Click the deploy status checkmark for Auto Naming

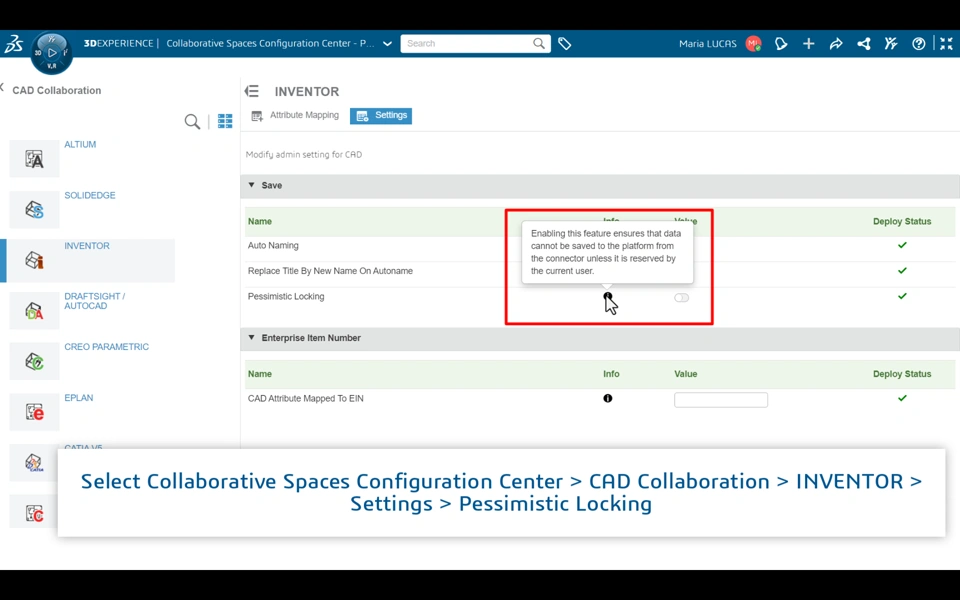click(x=902, y=245)
